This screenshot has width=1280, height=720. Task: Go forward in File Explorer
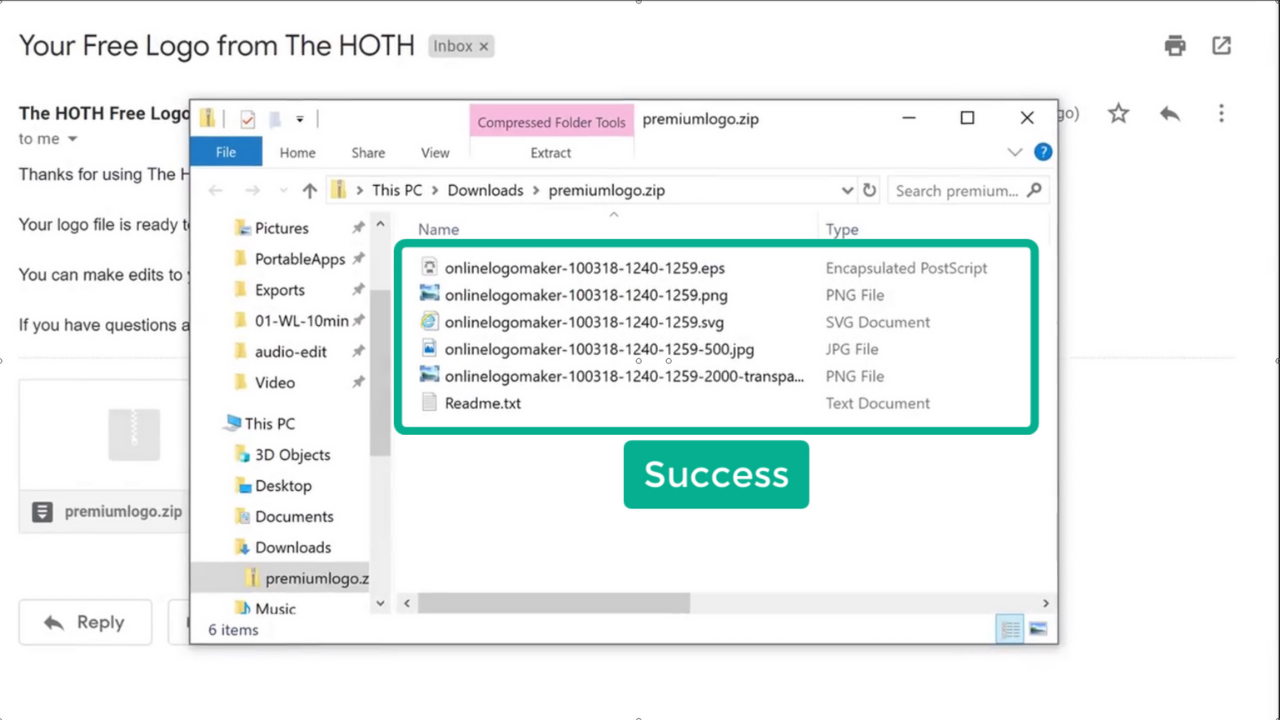click(253, 190)
